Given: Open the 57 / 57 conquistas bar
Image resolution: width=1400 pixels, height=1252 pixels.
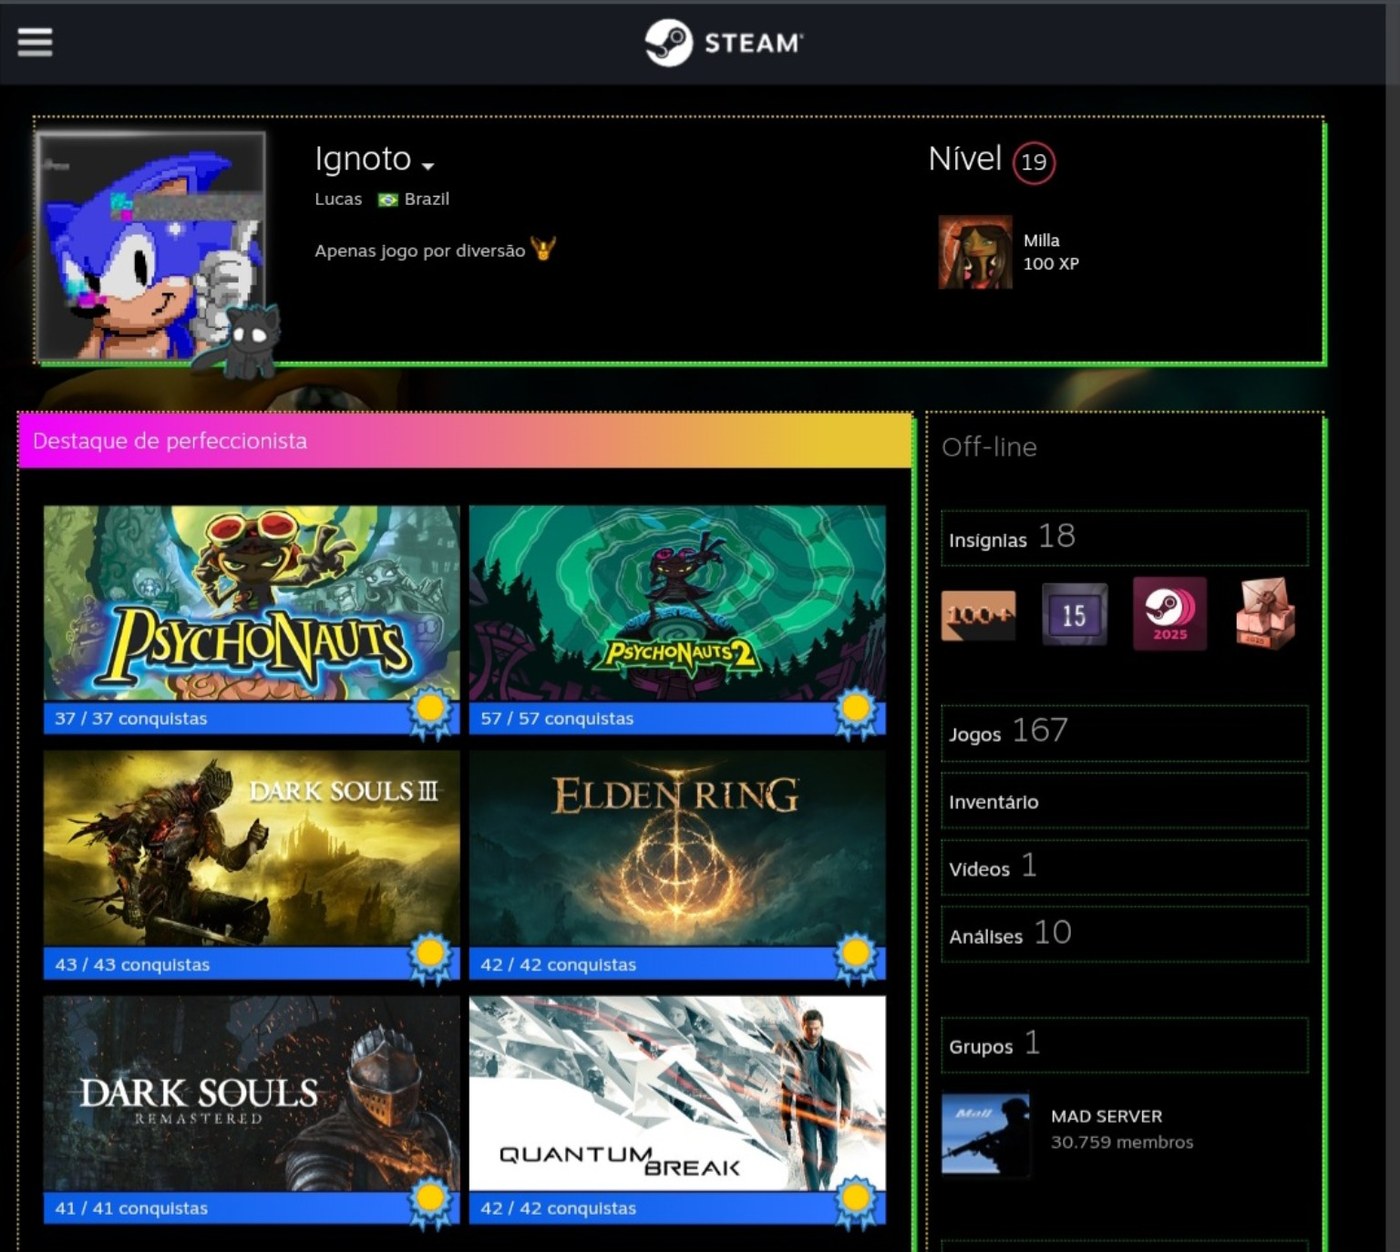Looking at the screenshot, I should [x=677, y=718].
